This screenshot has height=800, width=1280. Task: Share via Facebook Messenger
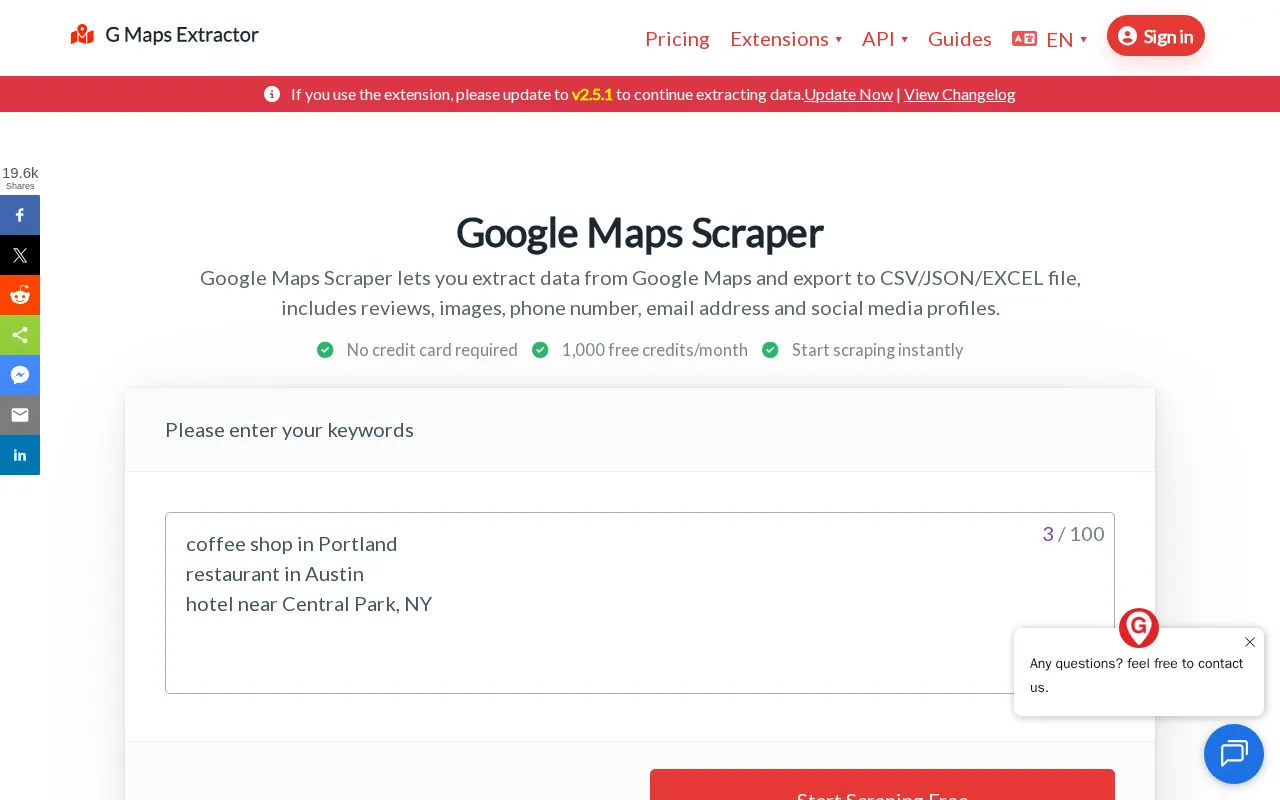pyautogui.click(x=20, y=375)
